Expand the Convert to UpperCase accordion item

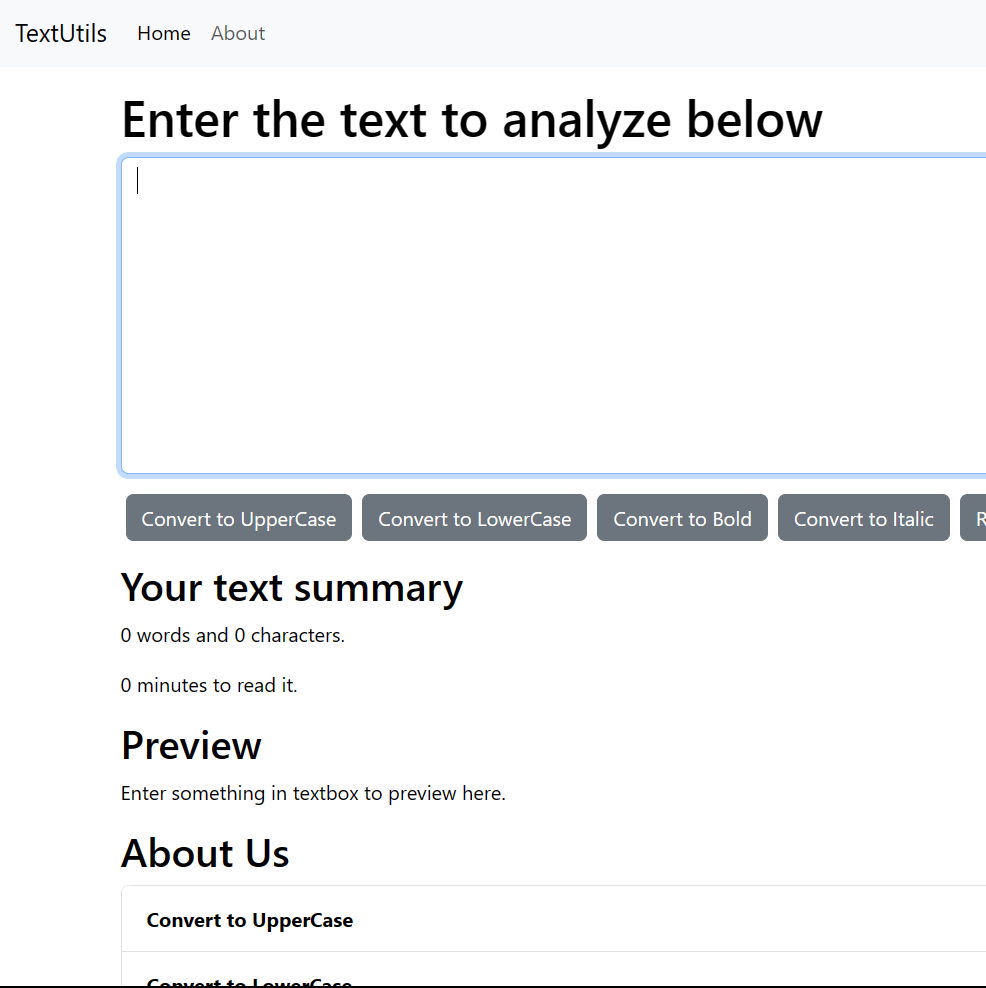tap(554, 920)
